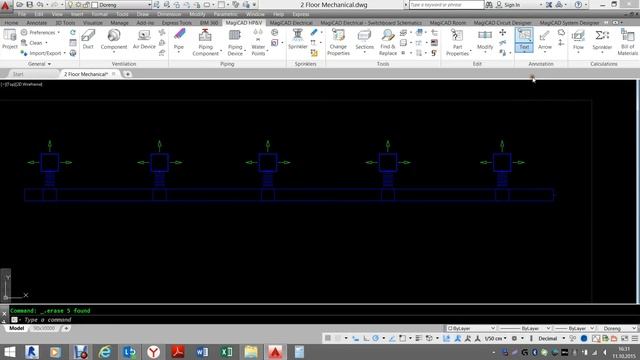Open the Project tool

10,39
